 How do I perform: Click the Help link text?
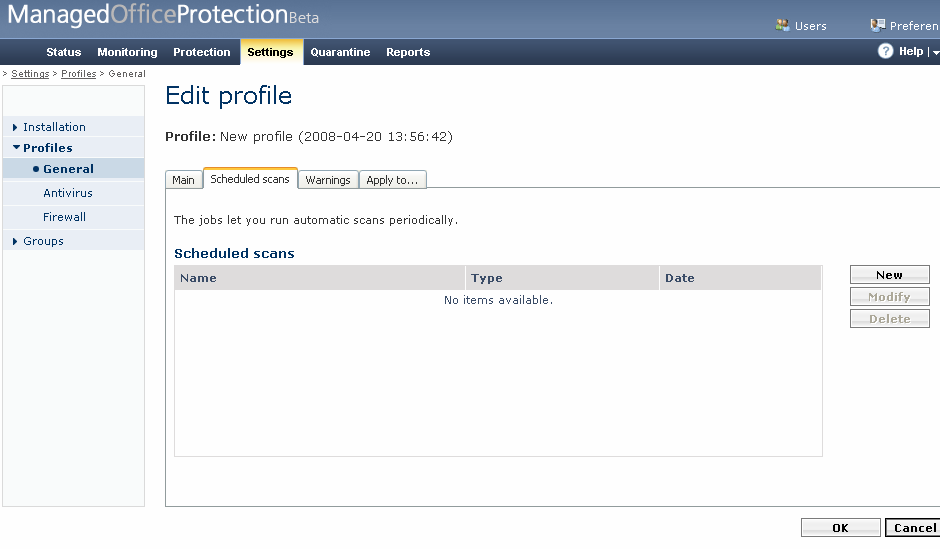[x=911, y=52]
